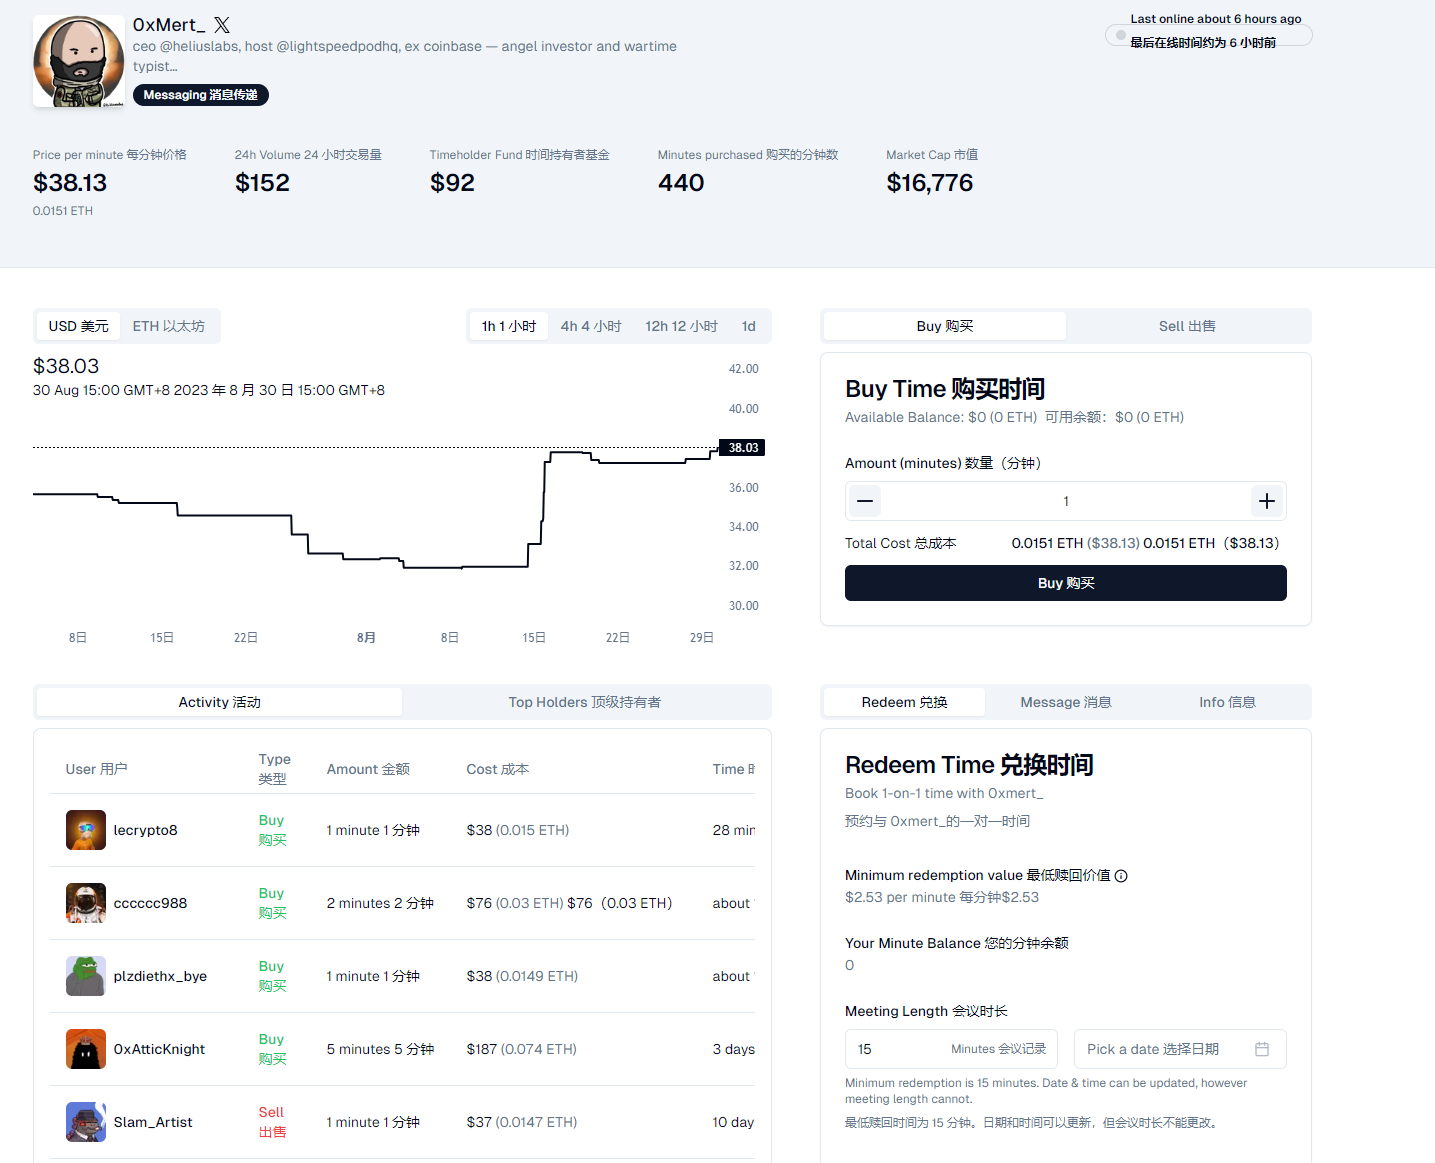
Task: Select the 12h chart interval
Action: [681, 326]
